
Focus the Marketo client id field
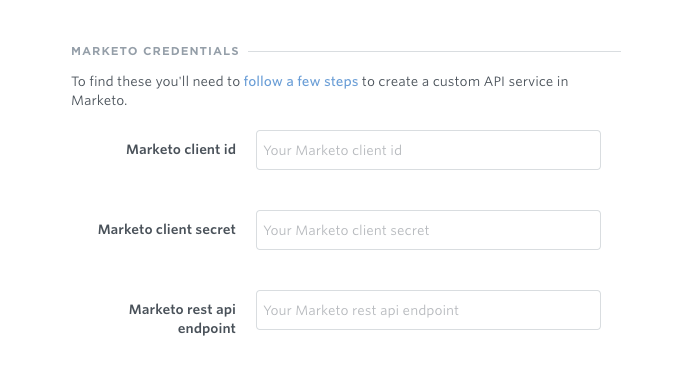pos(428,150)
